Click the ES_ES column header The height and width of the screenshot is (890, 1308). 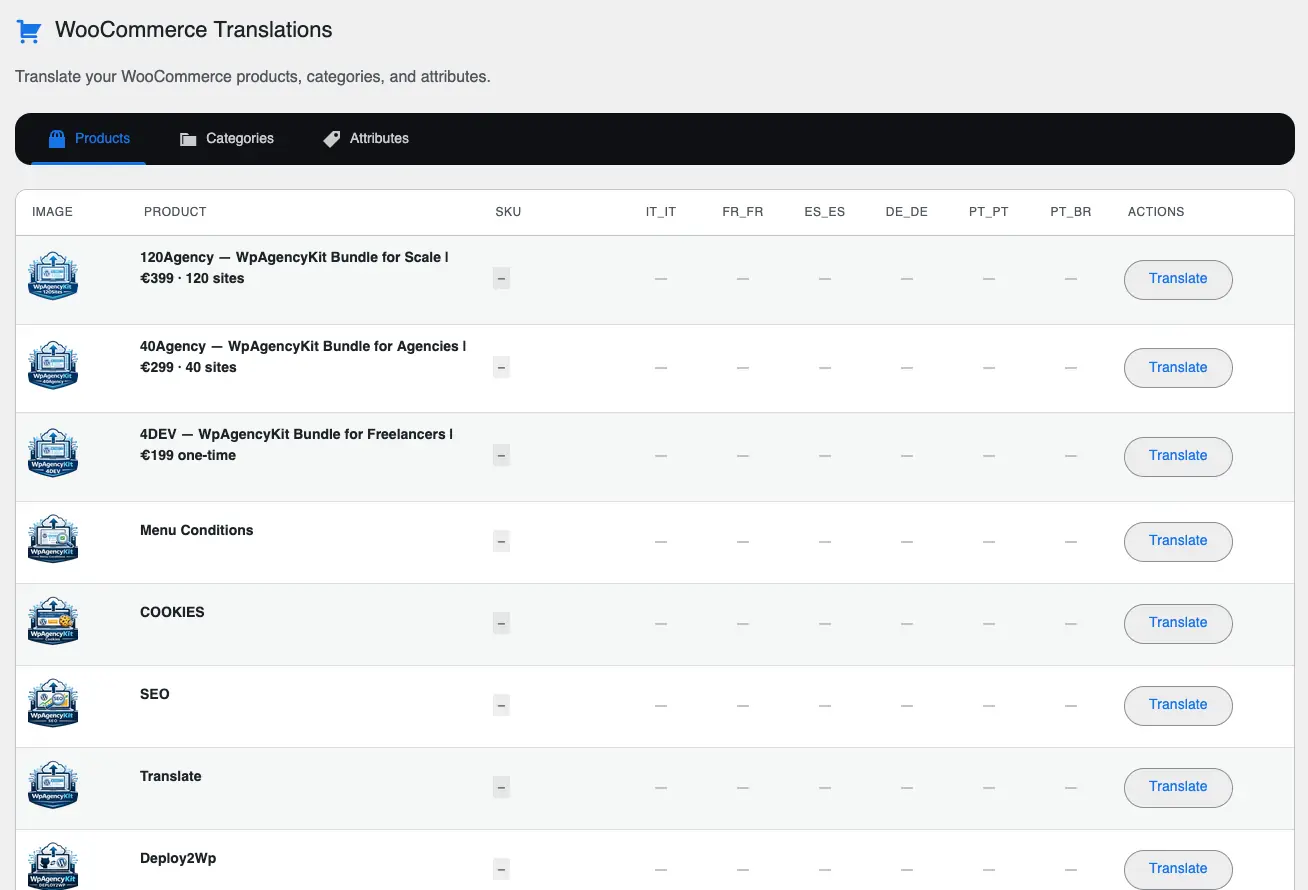pos(825,212)
